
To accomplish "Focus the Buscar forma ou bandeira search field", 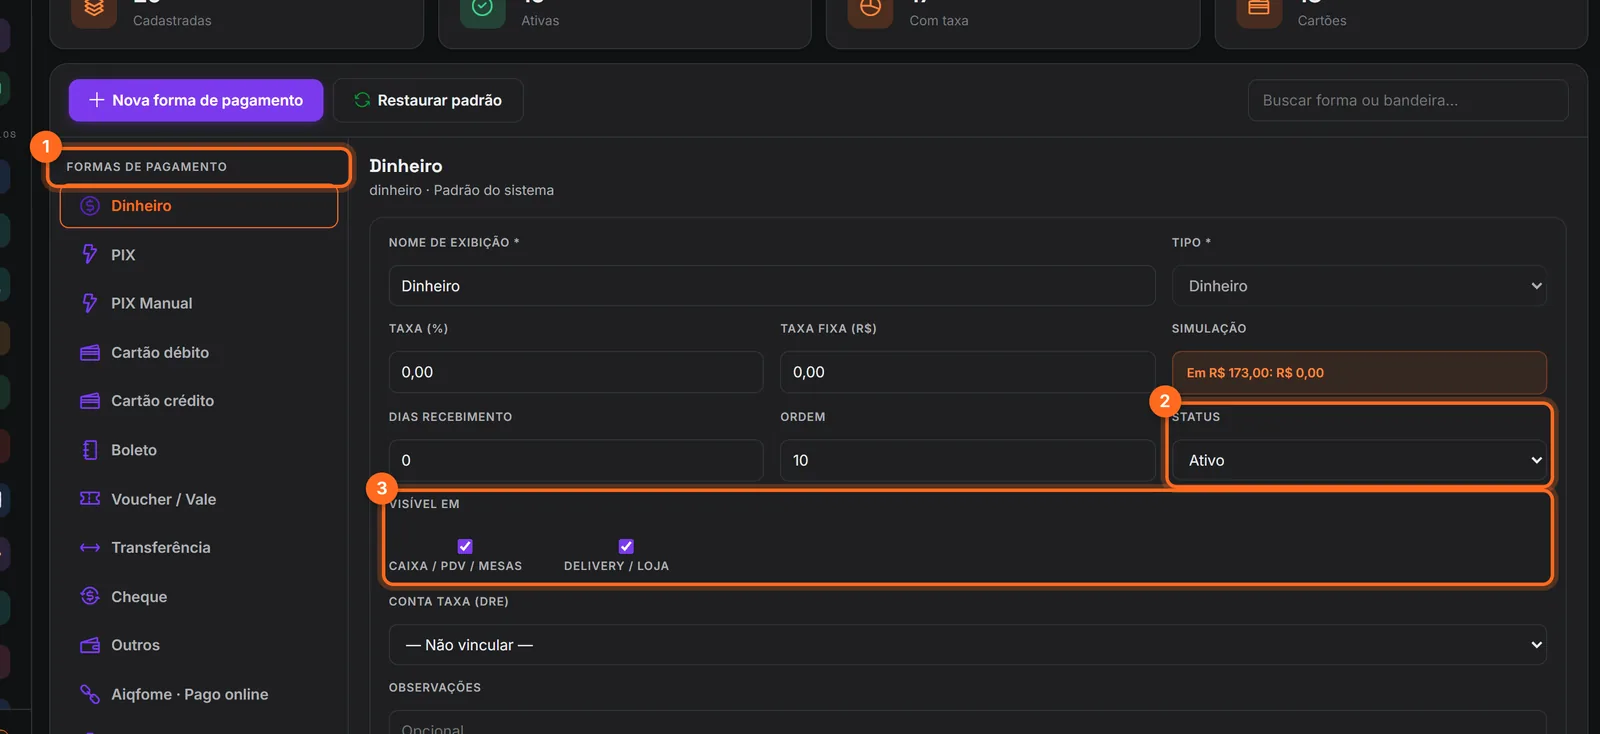I will (x=1408, y=100).
